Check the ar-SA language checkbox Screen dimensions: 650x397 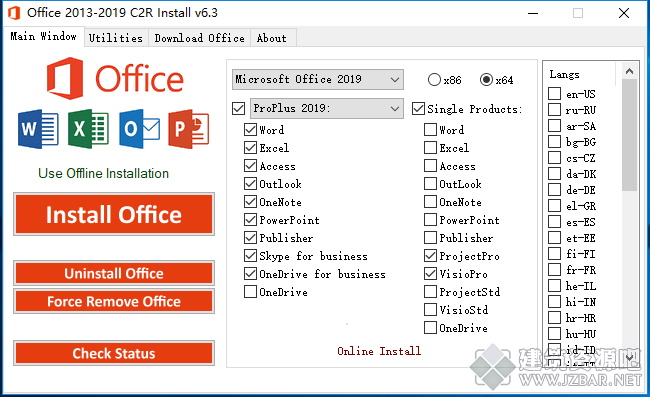click(555, 126)
